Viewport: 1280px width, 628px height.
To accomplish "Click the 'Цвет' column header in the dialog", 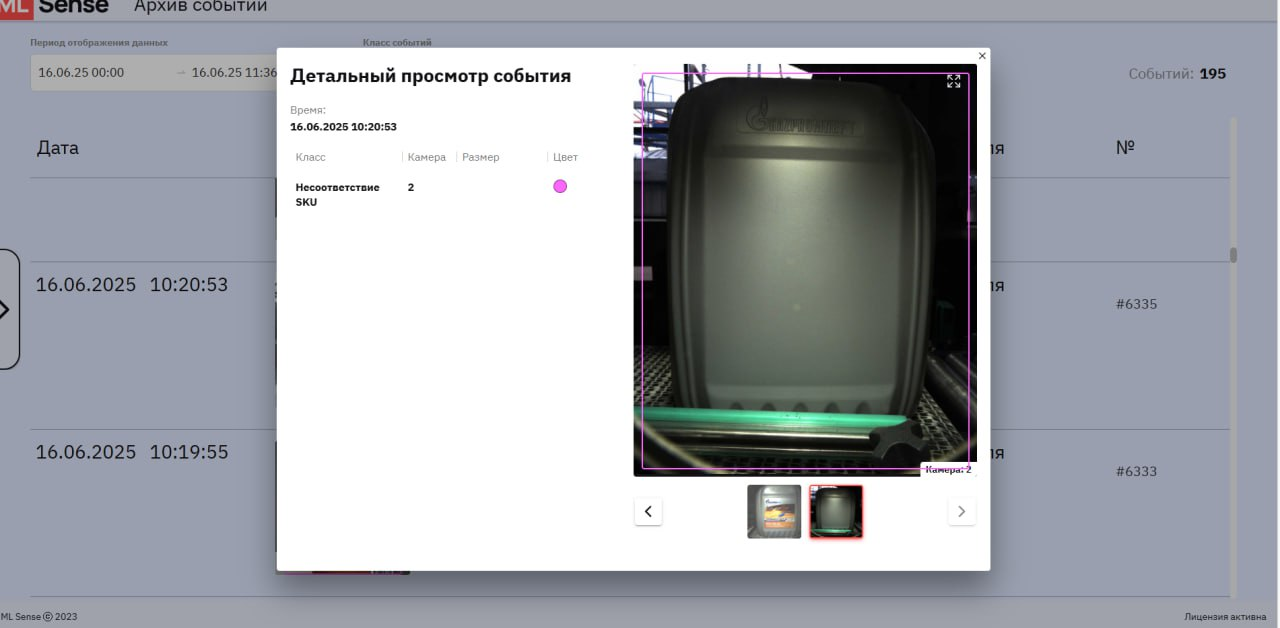I will pyautogui.click(x=566, y=157).
